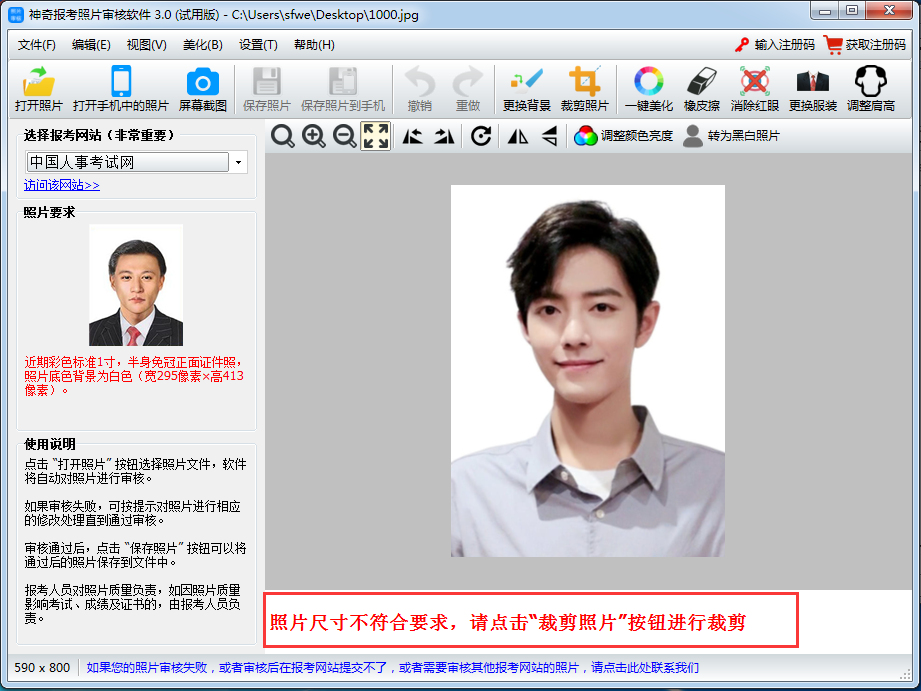
Task: Maximize the application window
Action: tap(852, 11)
